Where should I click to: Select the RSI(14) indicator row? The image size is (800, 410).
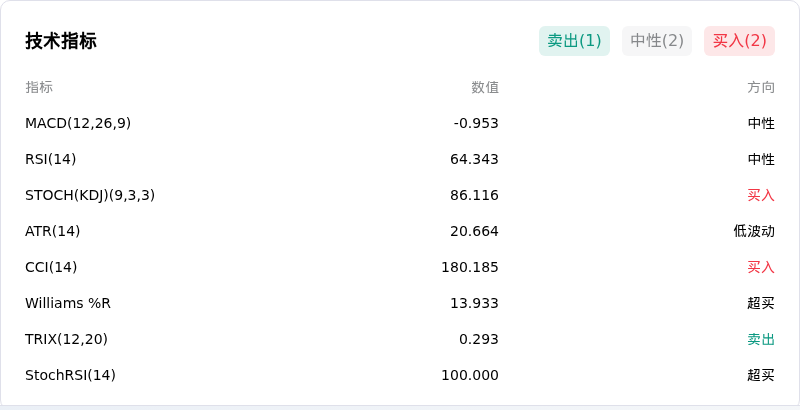click(x=400, y=159)
